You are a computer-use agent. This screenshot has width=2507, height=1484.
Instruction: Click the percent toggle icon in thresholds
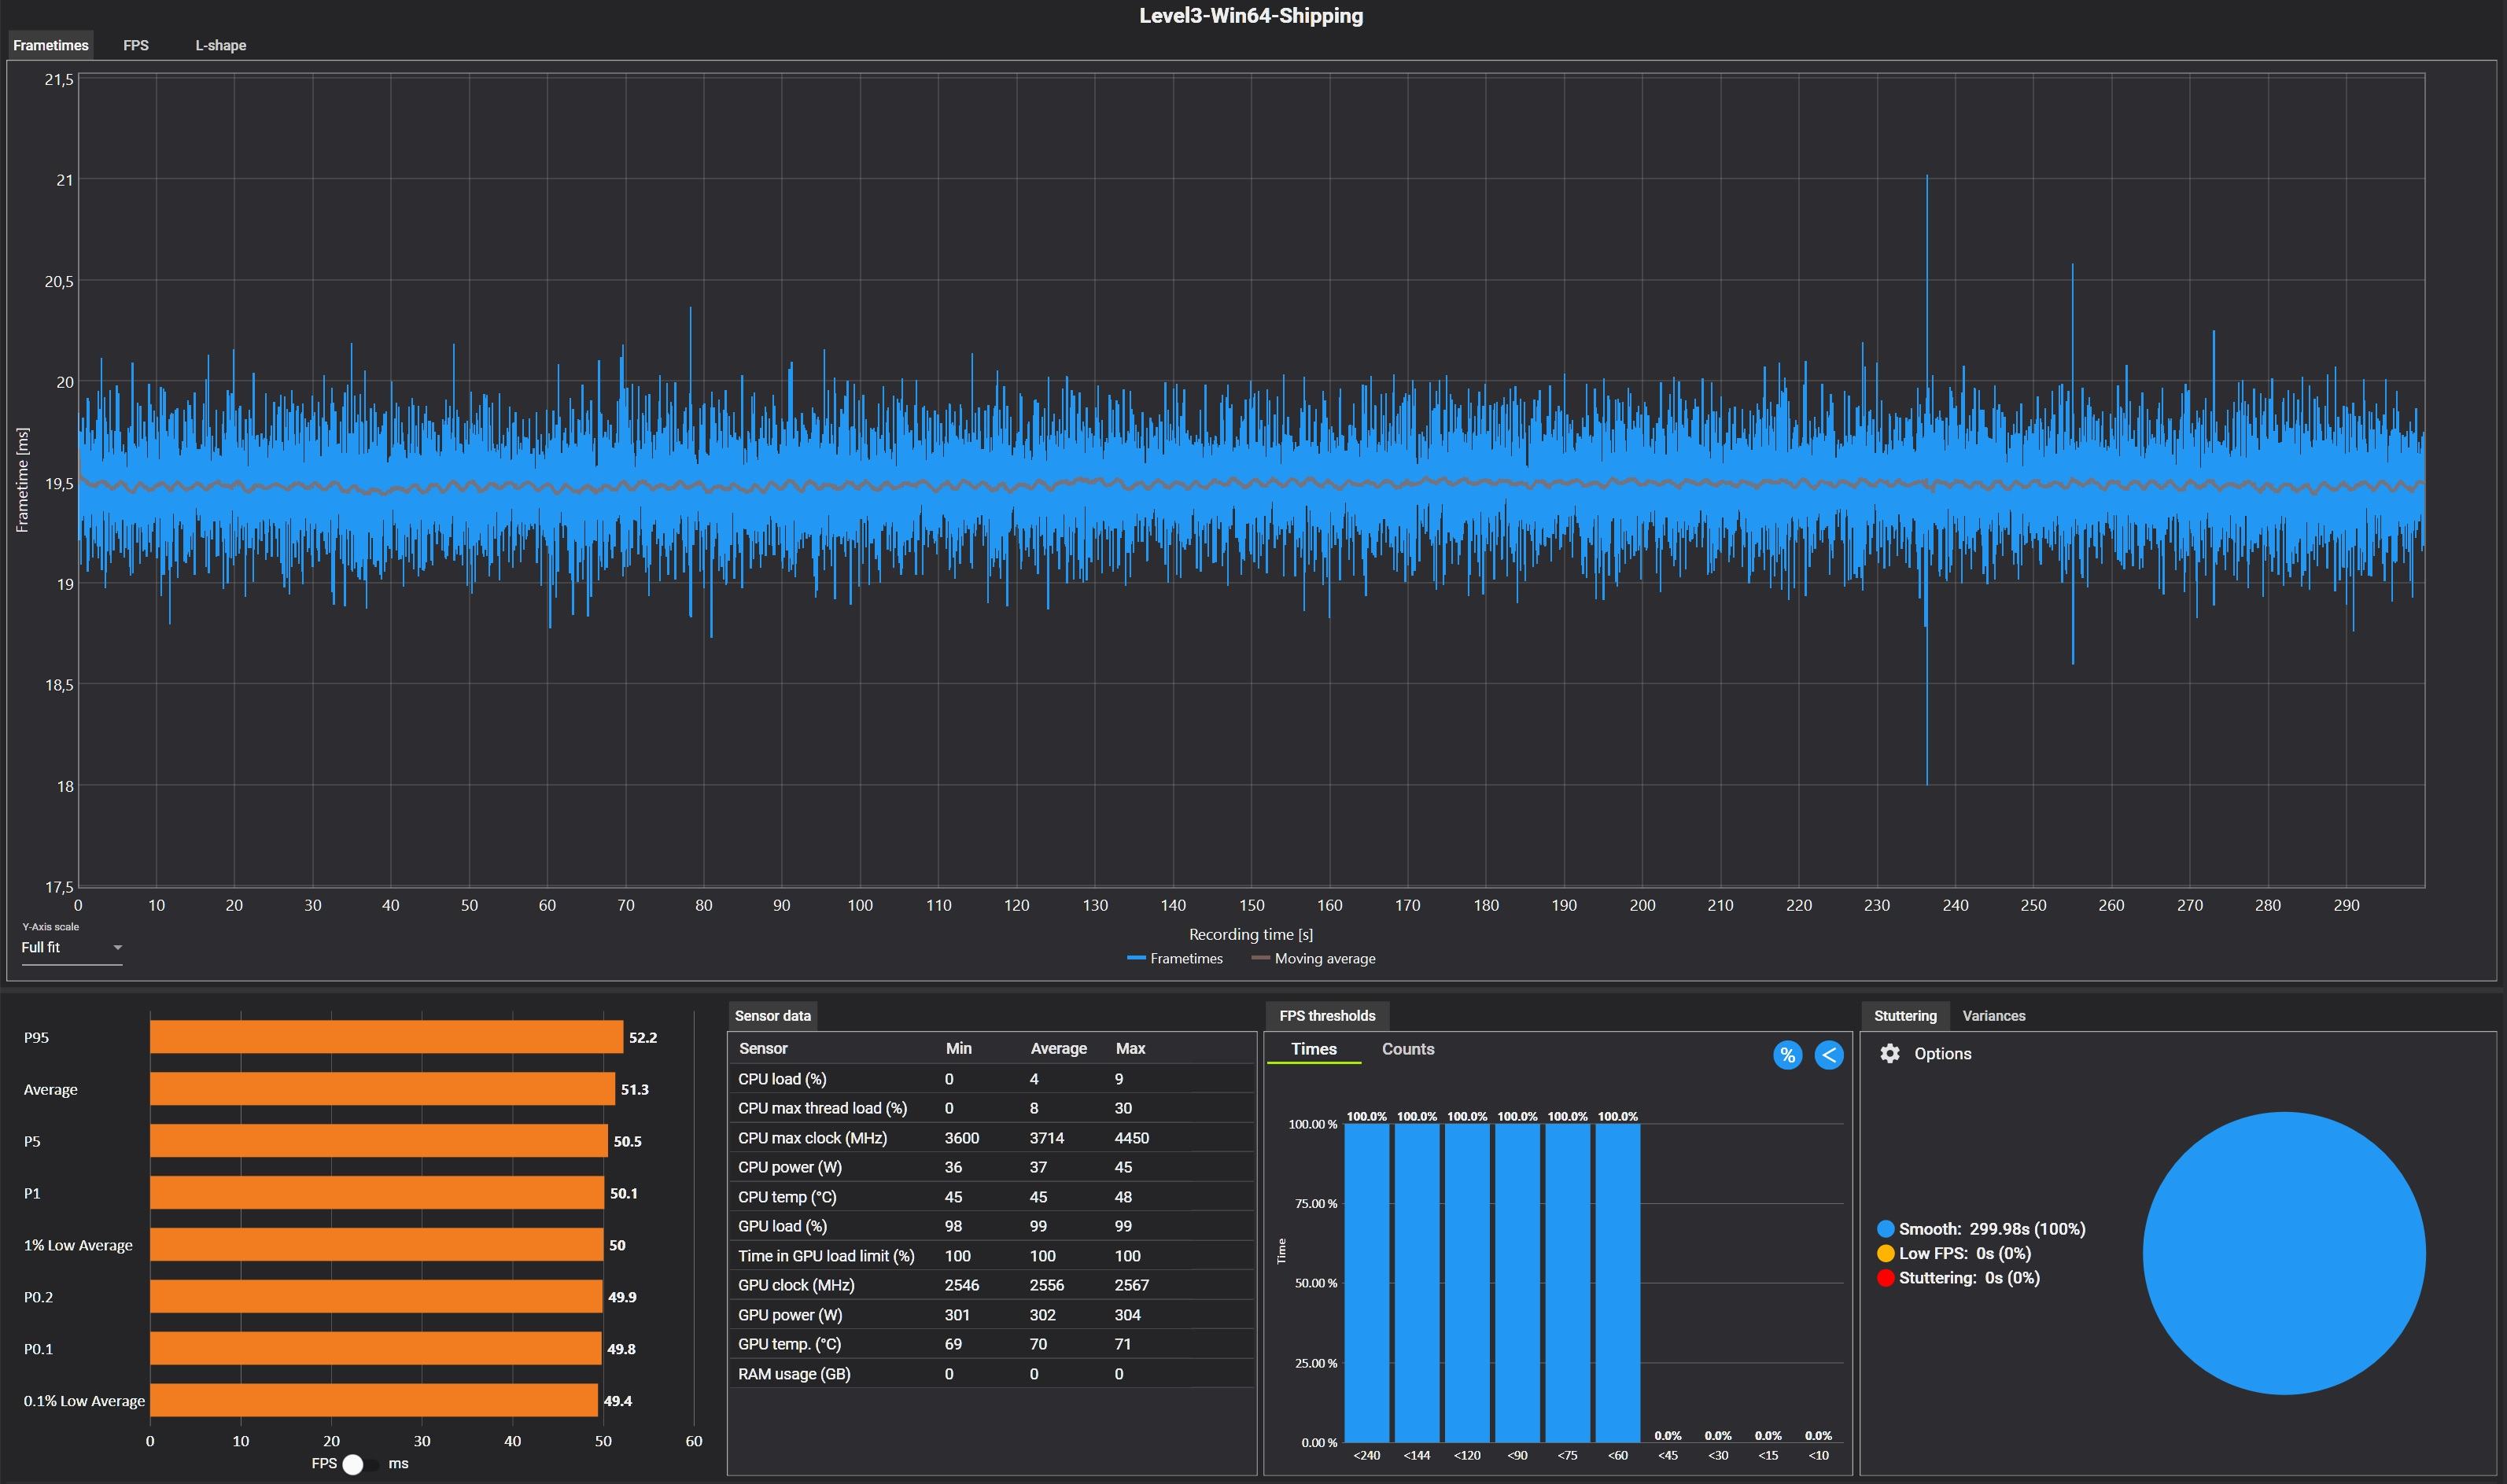pyautogui.click(x=1787, y=1055)
